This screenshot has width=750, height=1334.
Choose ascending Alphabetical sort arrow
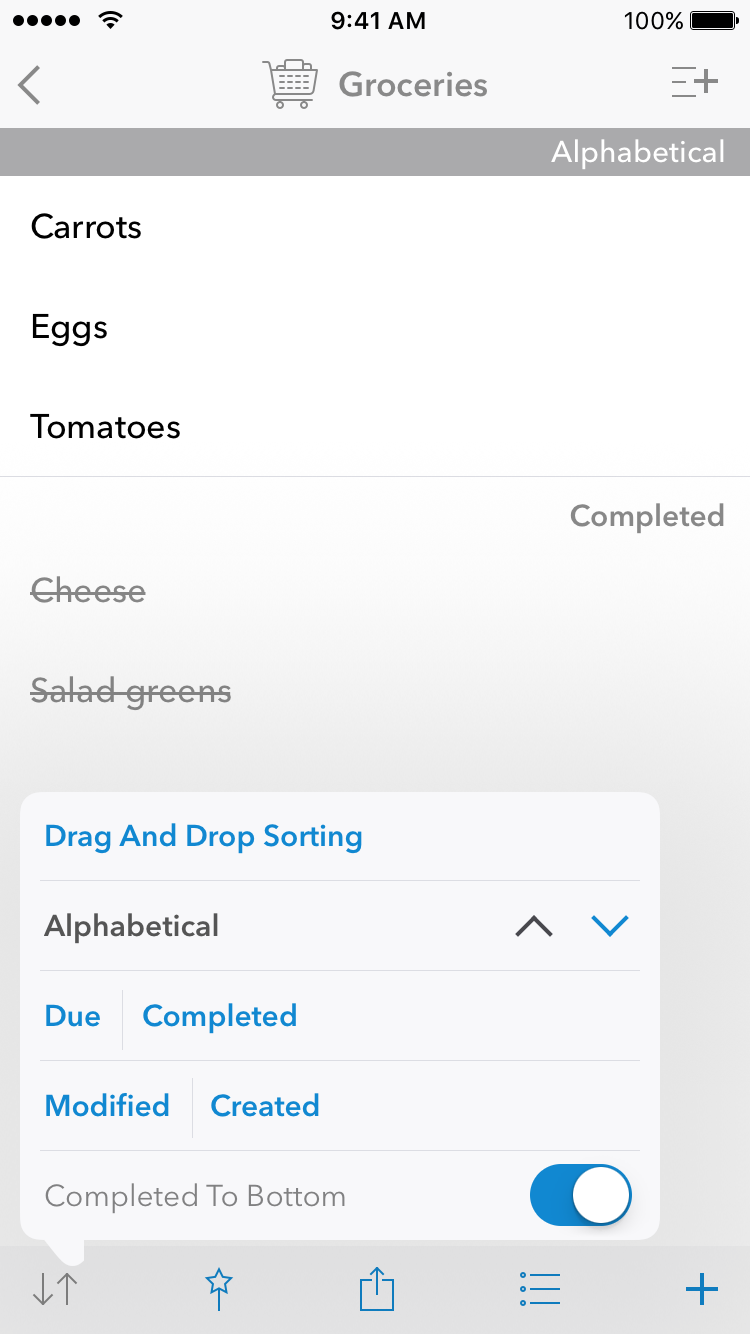point(534,926)
